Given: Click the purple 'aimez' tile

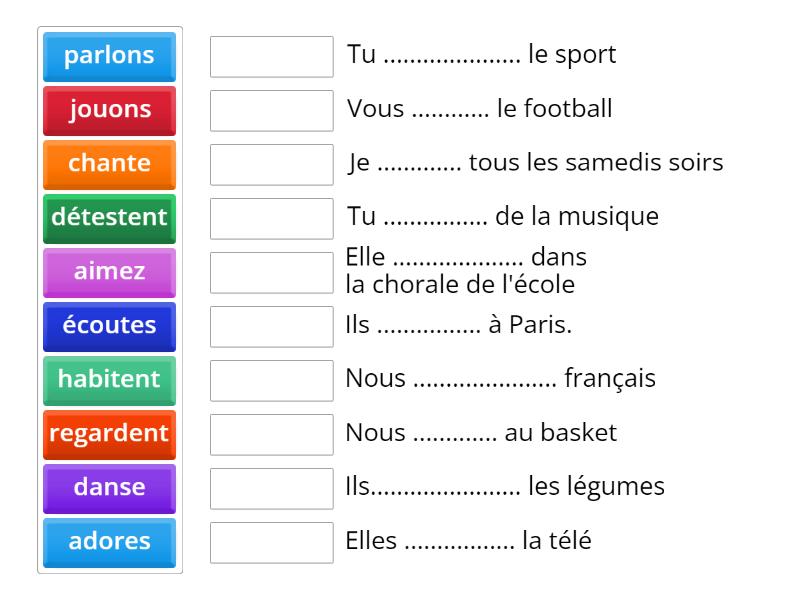Looking at the screenshot, I should [109, 272].
